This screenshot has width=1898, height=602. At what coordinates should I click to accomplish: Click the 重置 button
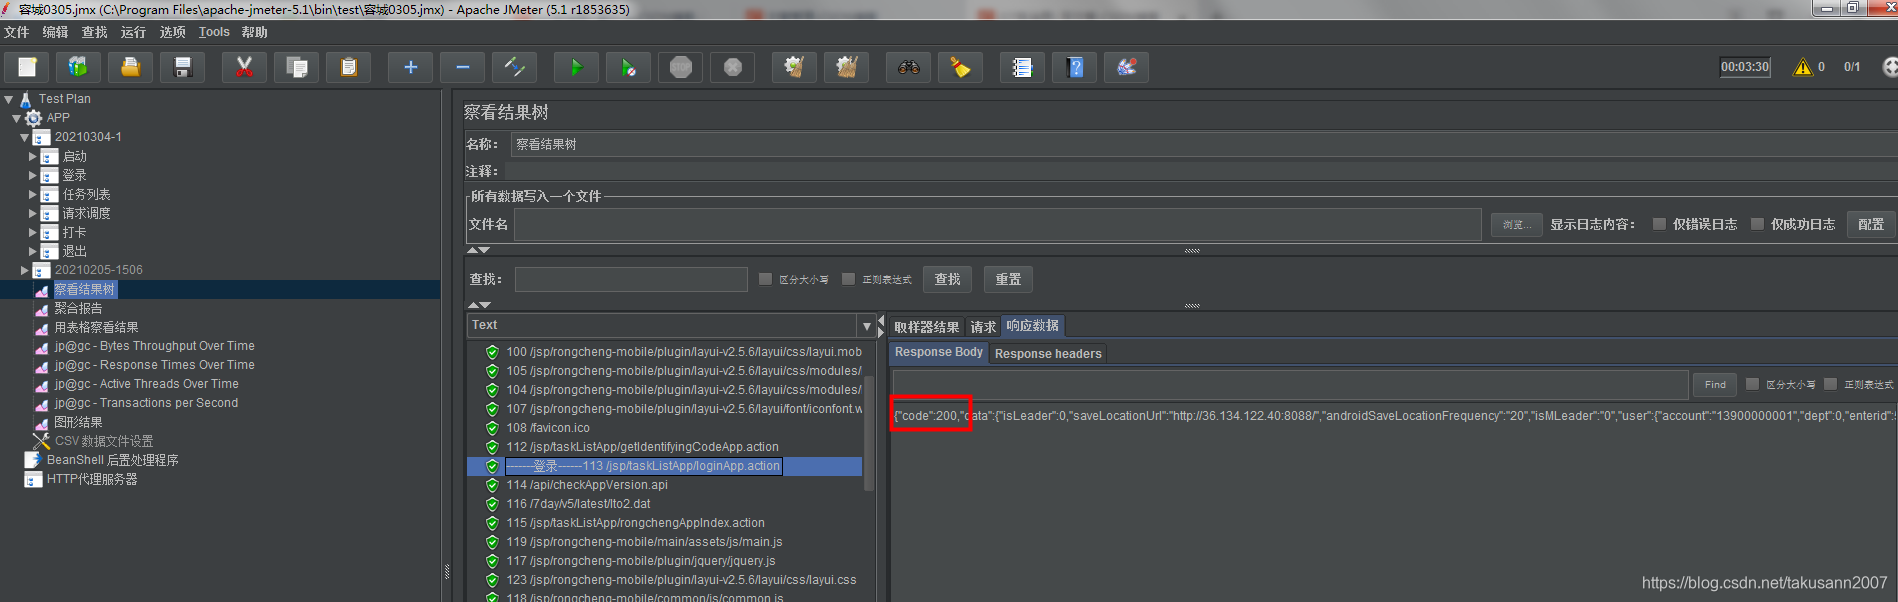coord(1008,279)
